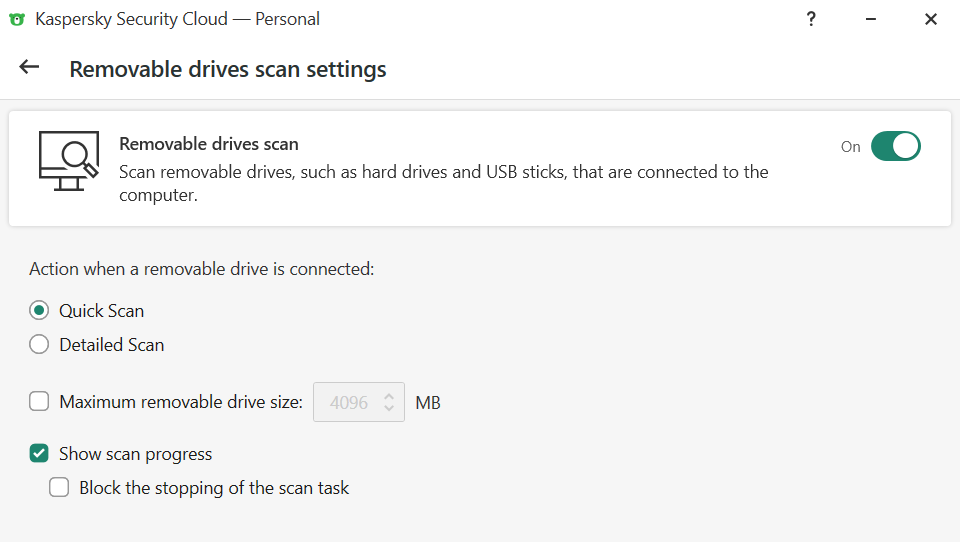Click the Removable drives scan title text
Image resolution: width=960 pixels, height=542 pixels.
pyautogui.click(x=208, y=144)
